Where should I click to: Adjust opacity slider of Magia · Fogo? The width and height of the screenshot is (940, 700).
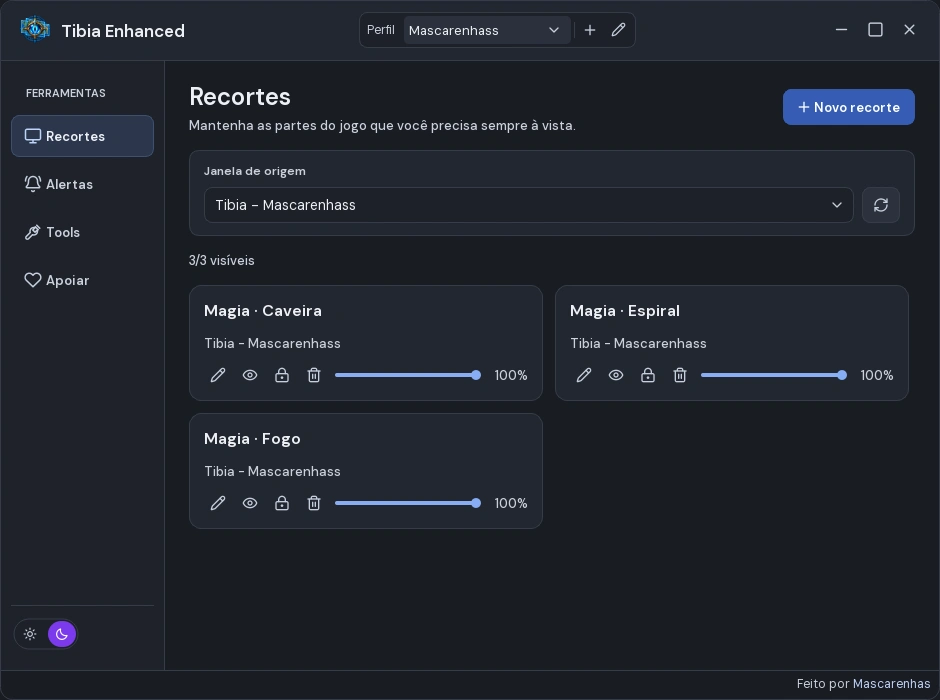408,503
